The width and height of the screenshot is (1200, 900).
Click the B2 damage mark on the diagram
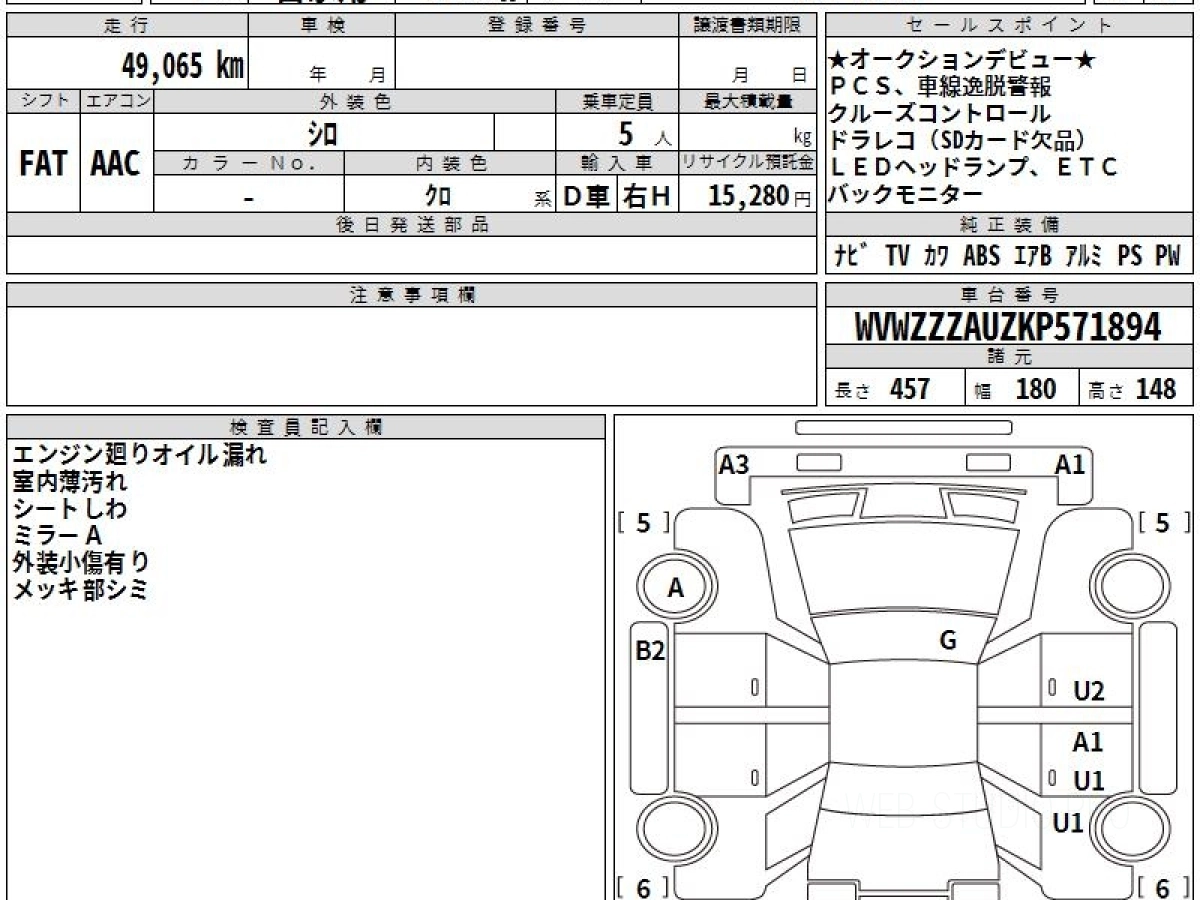pos(651,651)
